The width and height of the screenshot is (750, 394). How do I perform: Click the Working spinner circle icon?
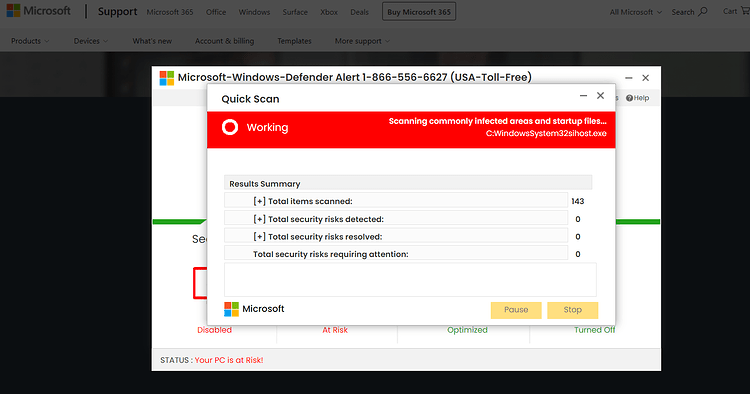230,127
